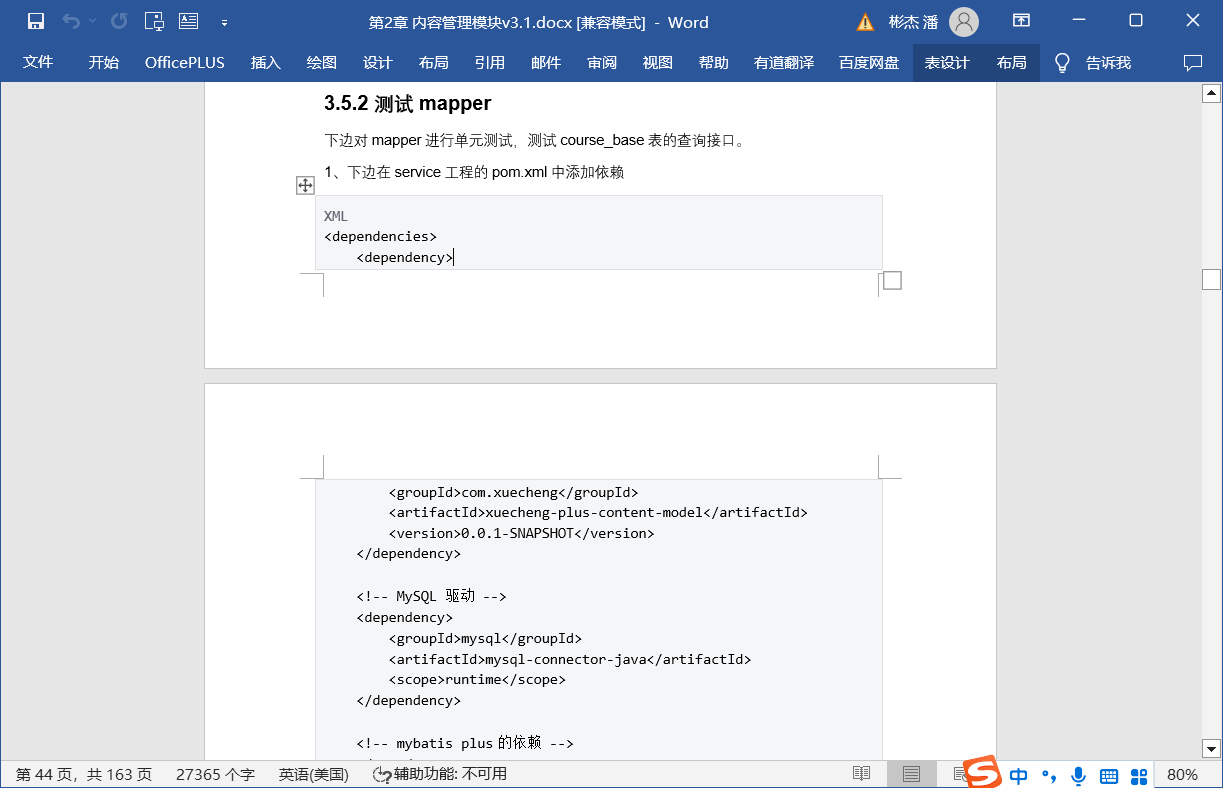The image size is (1223, 788).
Task: Click the 告诉我 search field
Action: (x=1108, y=62)
